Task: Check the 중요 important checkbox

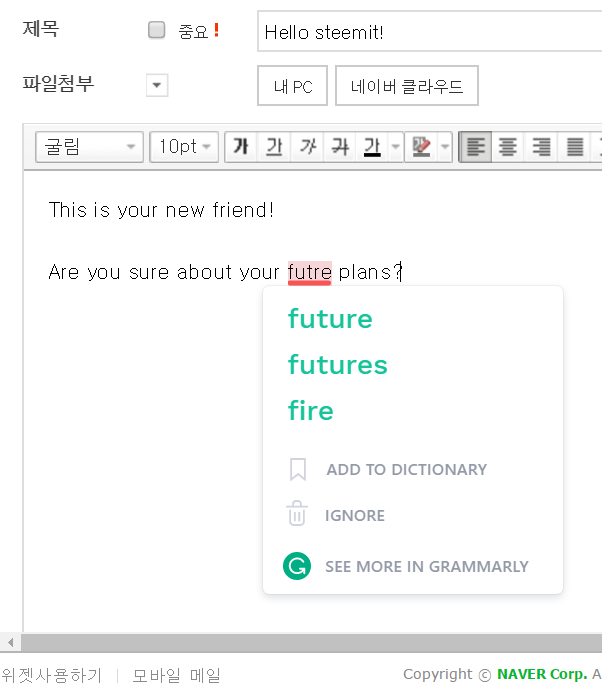Action: click(156, 30)
